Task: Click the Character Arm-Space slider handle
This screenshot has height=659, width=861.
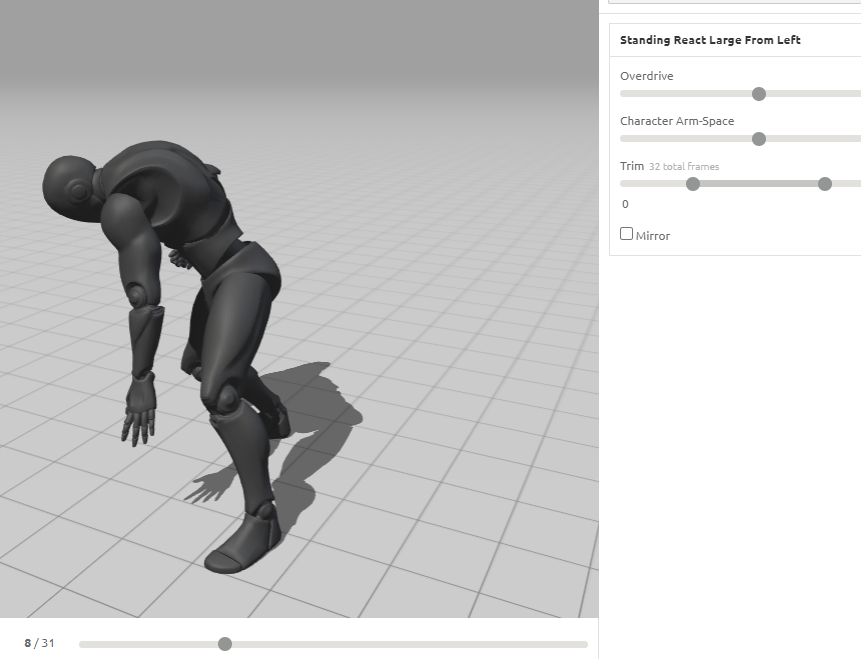Action: [758, 139]
